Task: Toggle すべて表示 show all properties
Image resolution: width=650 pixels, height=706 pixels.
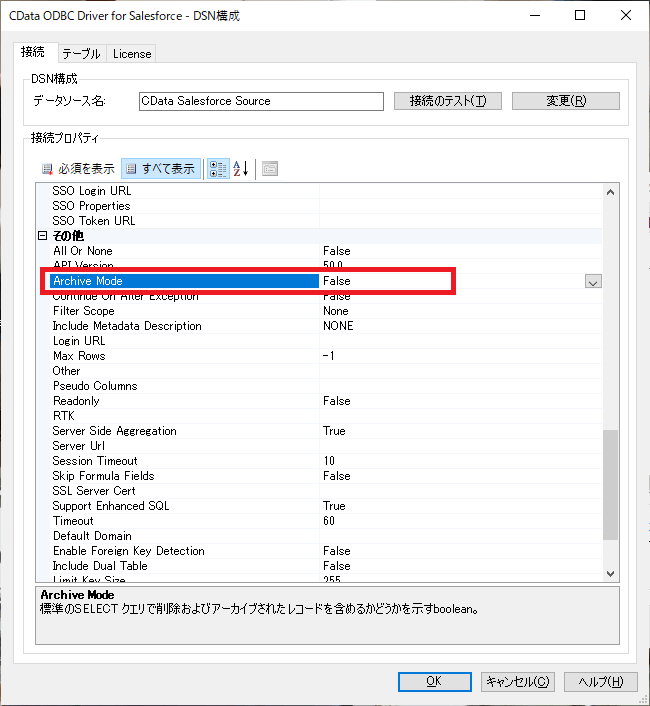Action: (161, 169)
